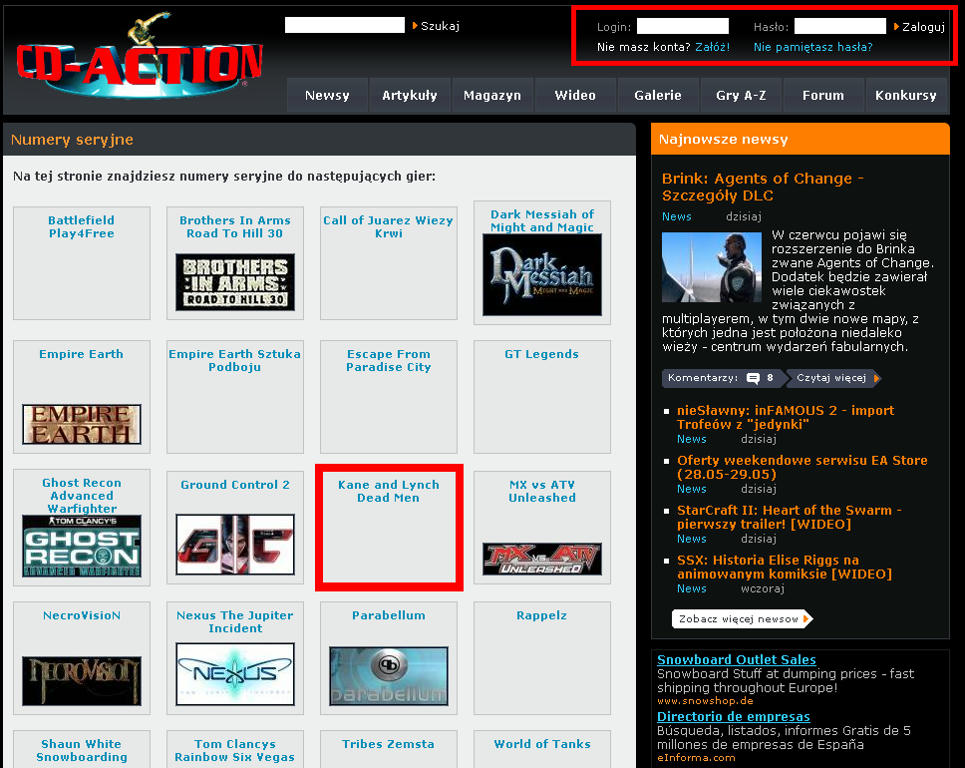Open Brothers In Arms Road To Hill 30 link

pyautogui.click(x=235, y=227)
